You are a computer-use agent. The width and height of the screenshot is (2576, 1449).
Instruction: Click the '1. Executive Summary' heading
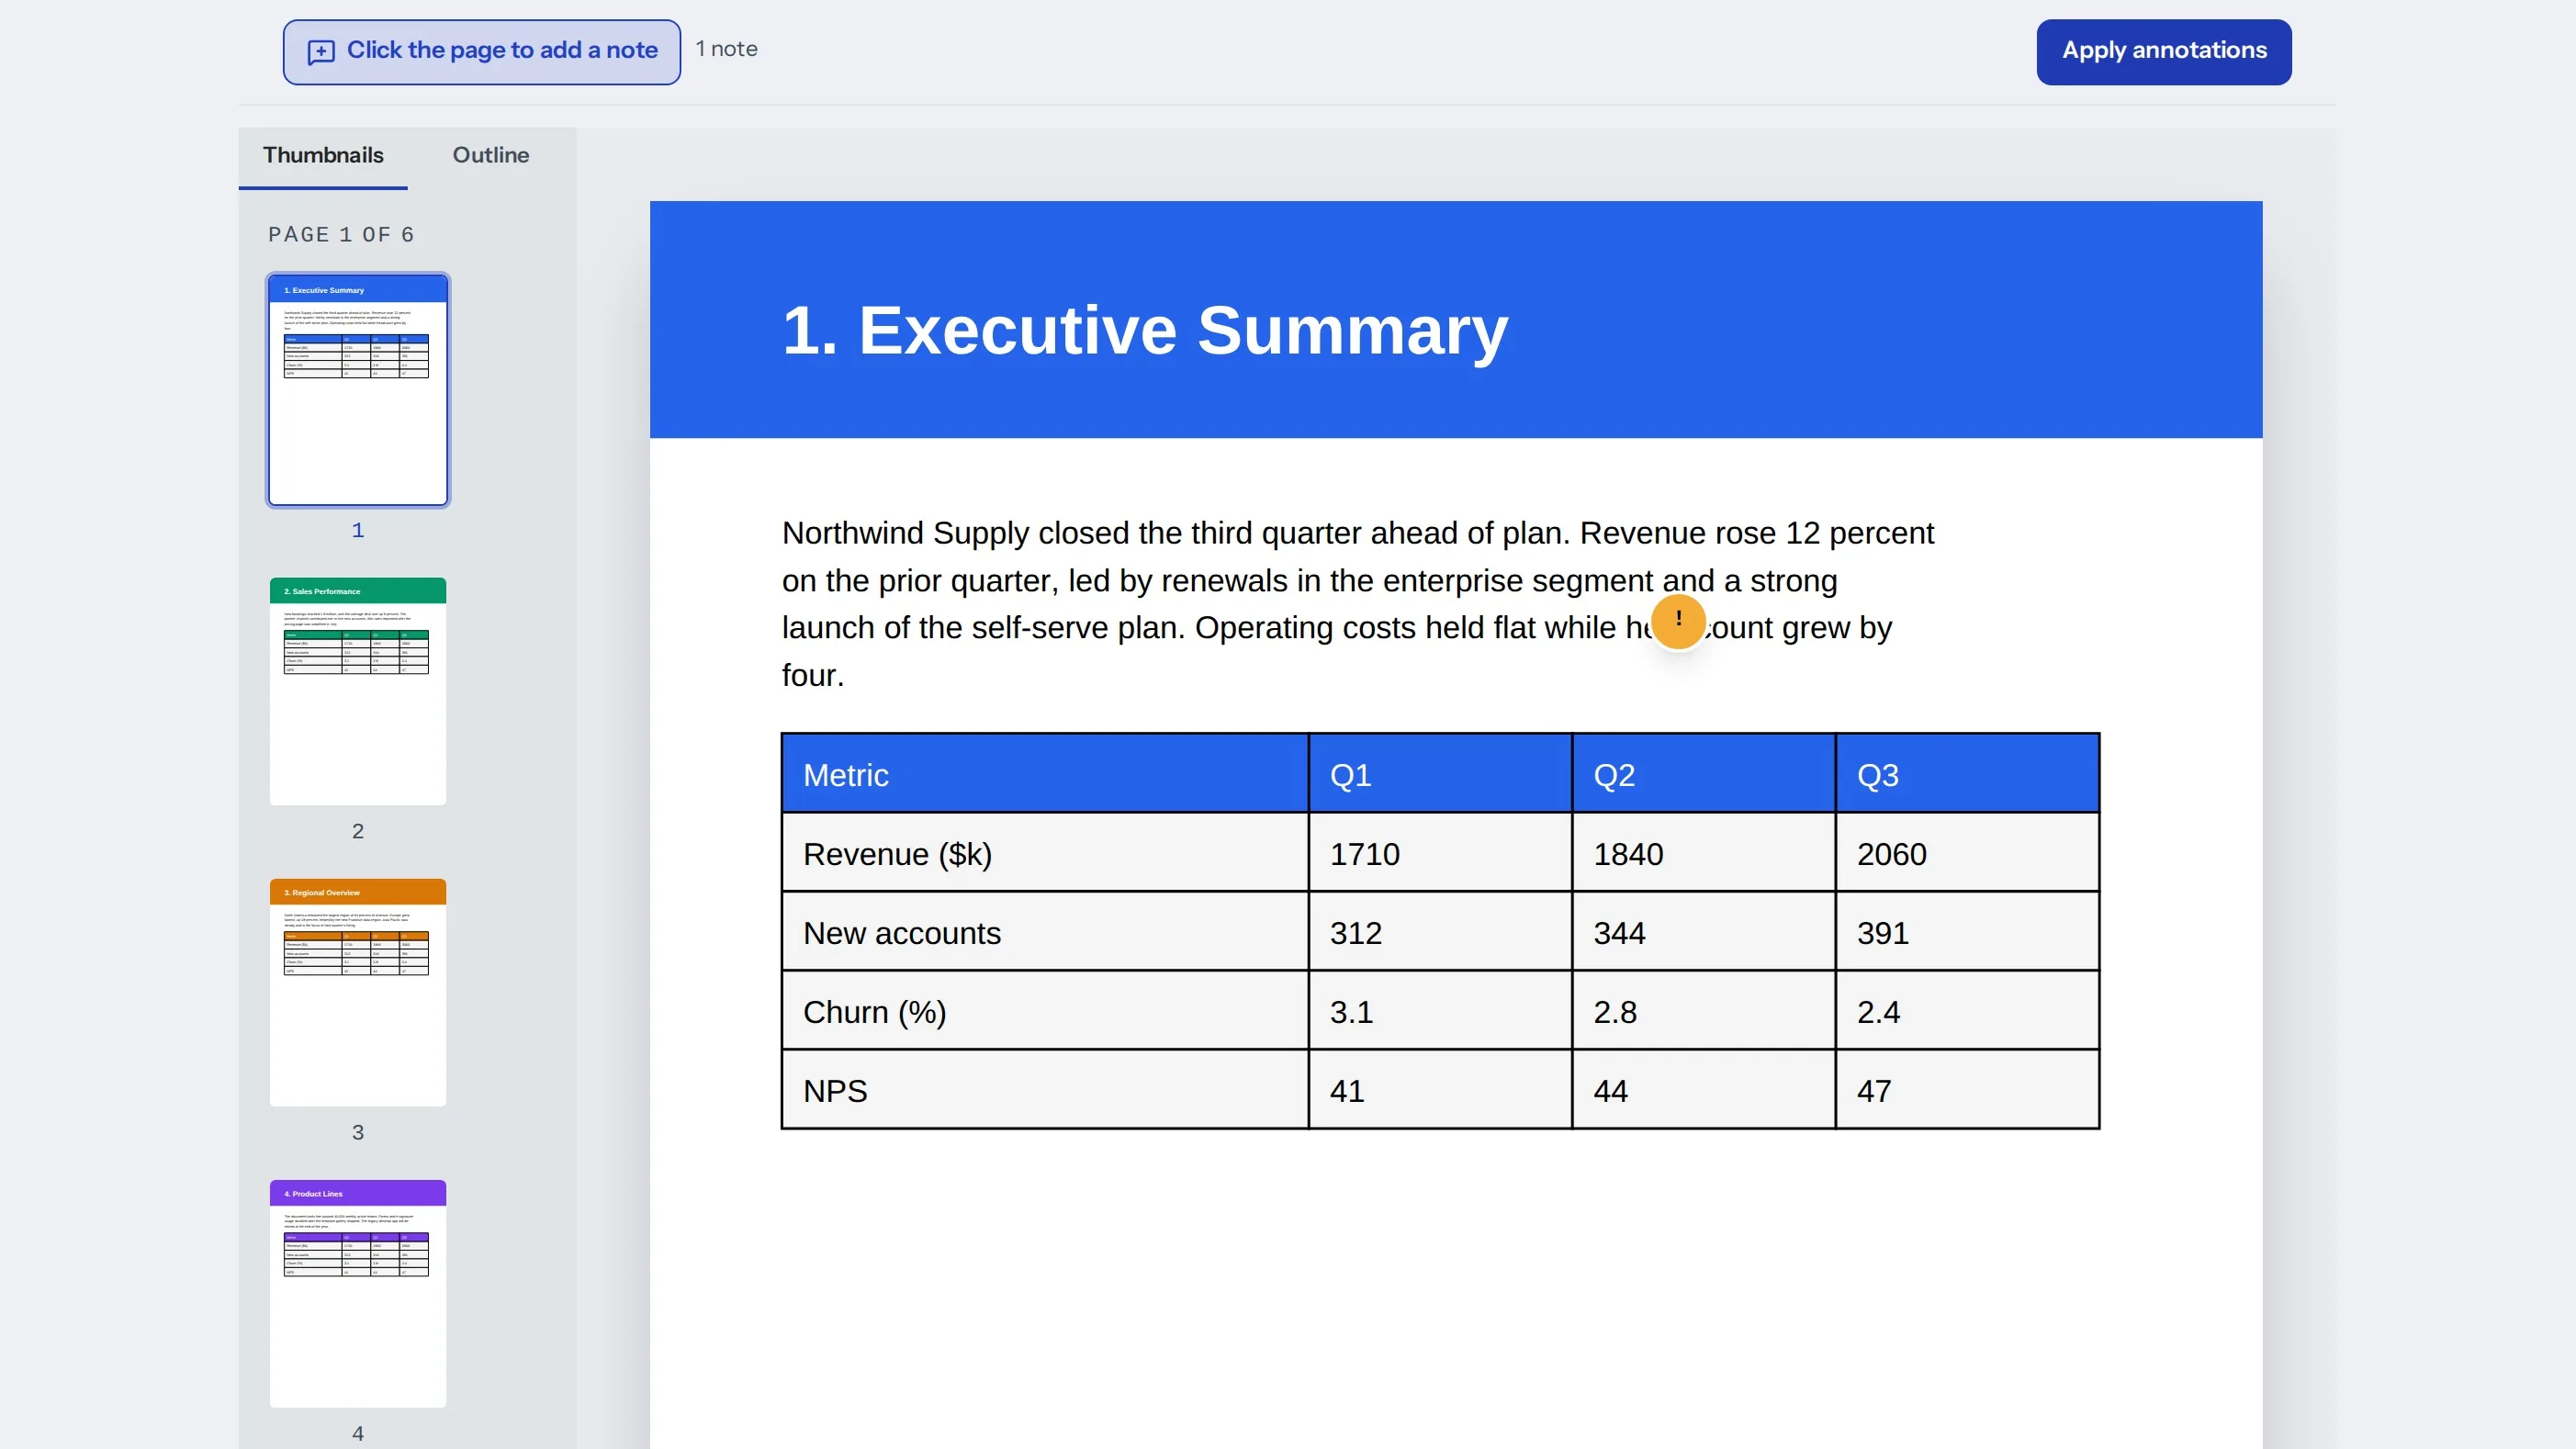(x=1145, y=330)
